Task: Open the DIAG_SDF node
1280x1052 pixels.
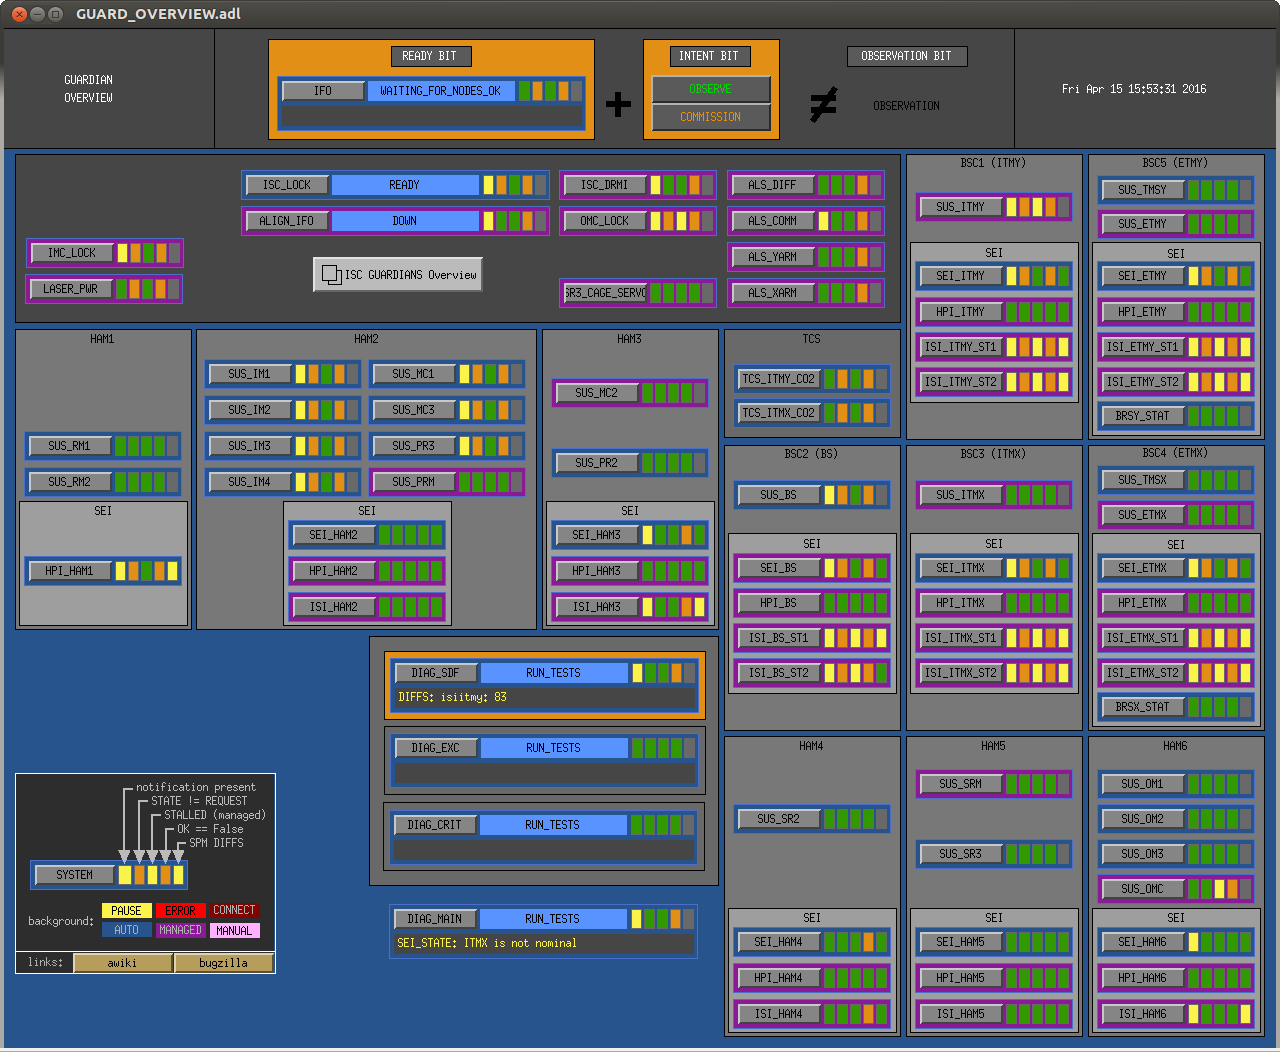Action: tap(436, 673)
